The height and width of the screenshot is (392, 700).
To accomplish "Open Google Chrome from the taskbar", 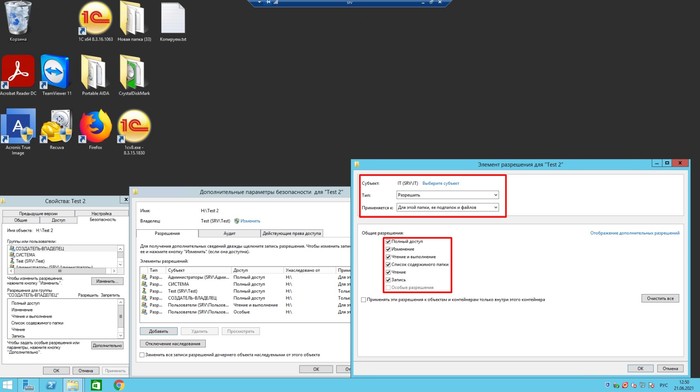I will point(119,385).
